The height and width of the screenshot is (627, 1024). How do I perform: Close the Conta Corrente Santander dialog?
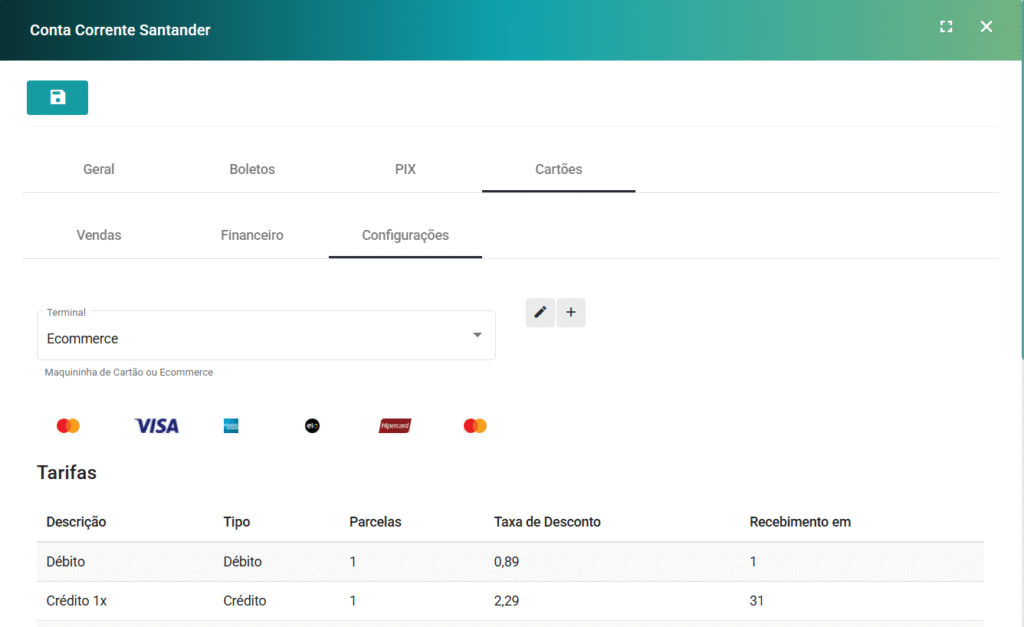(986, 27)
